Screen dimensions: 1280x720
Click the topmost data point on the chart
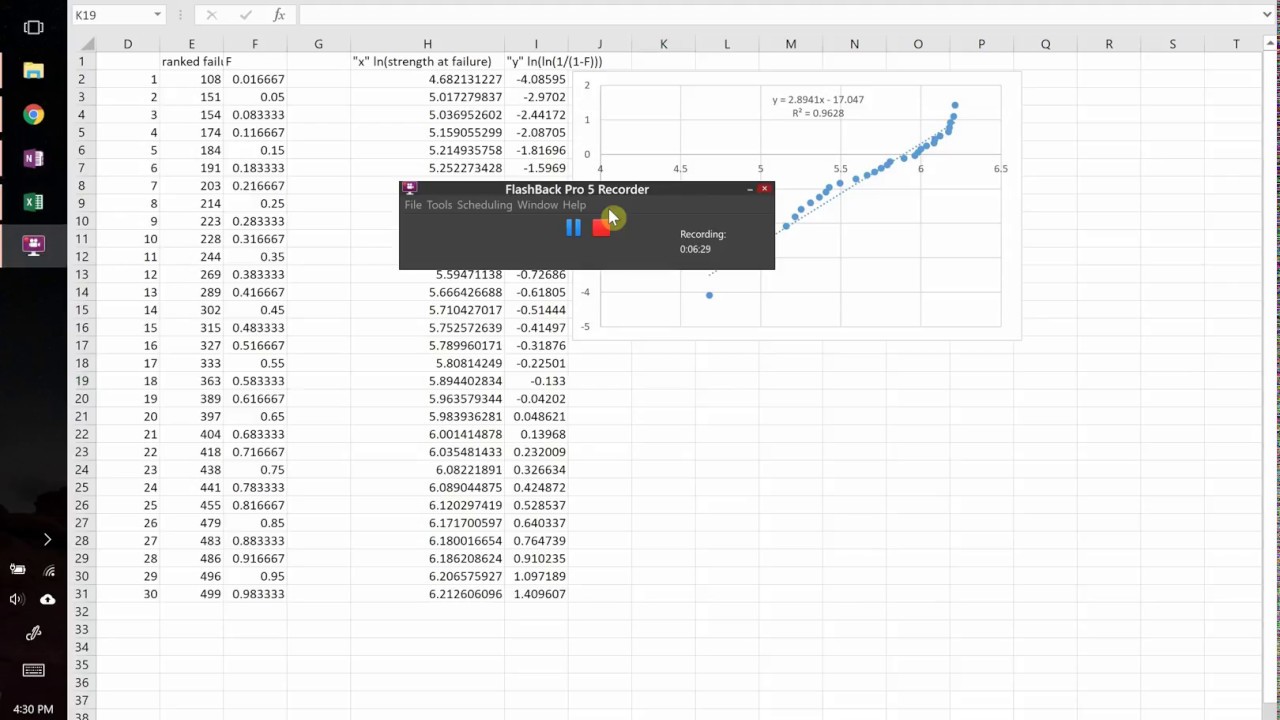coord(955,105)
